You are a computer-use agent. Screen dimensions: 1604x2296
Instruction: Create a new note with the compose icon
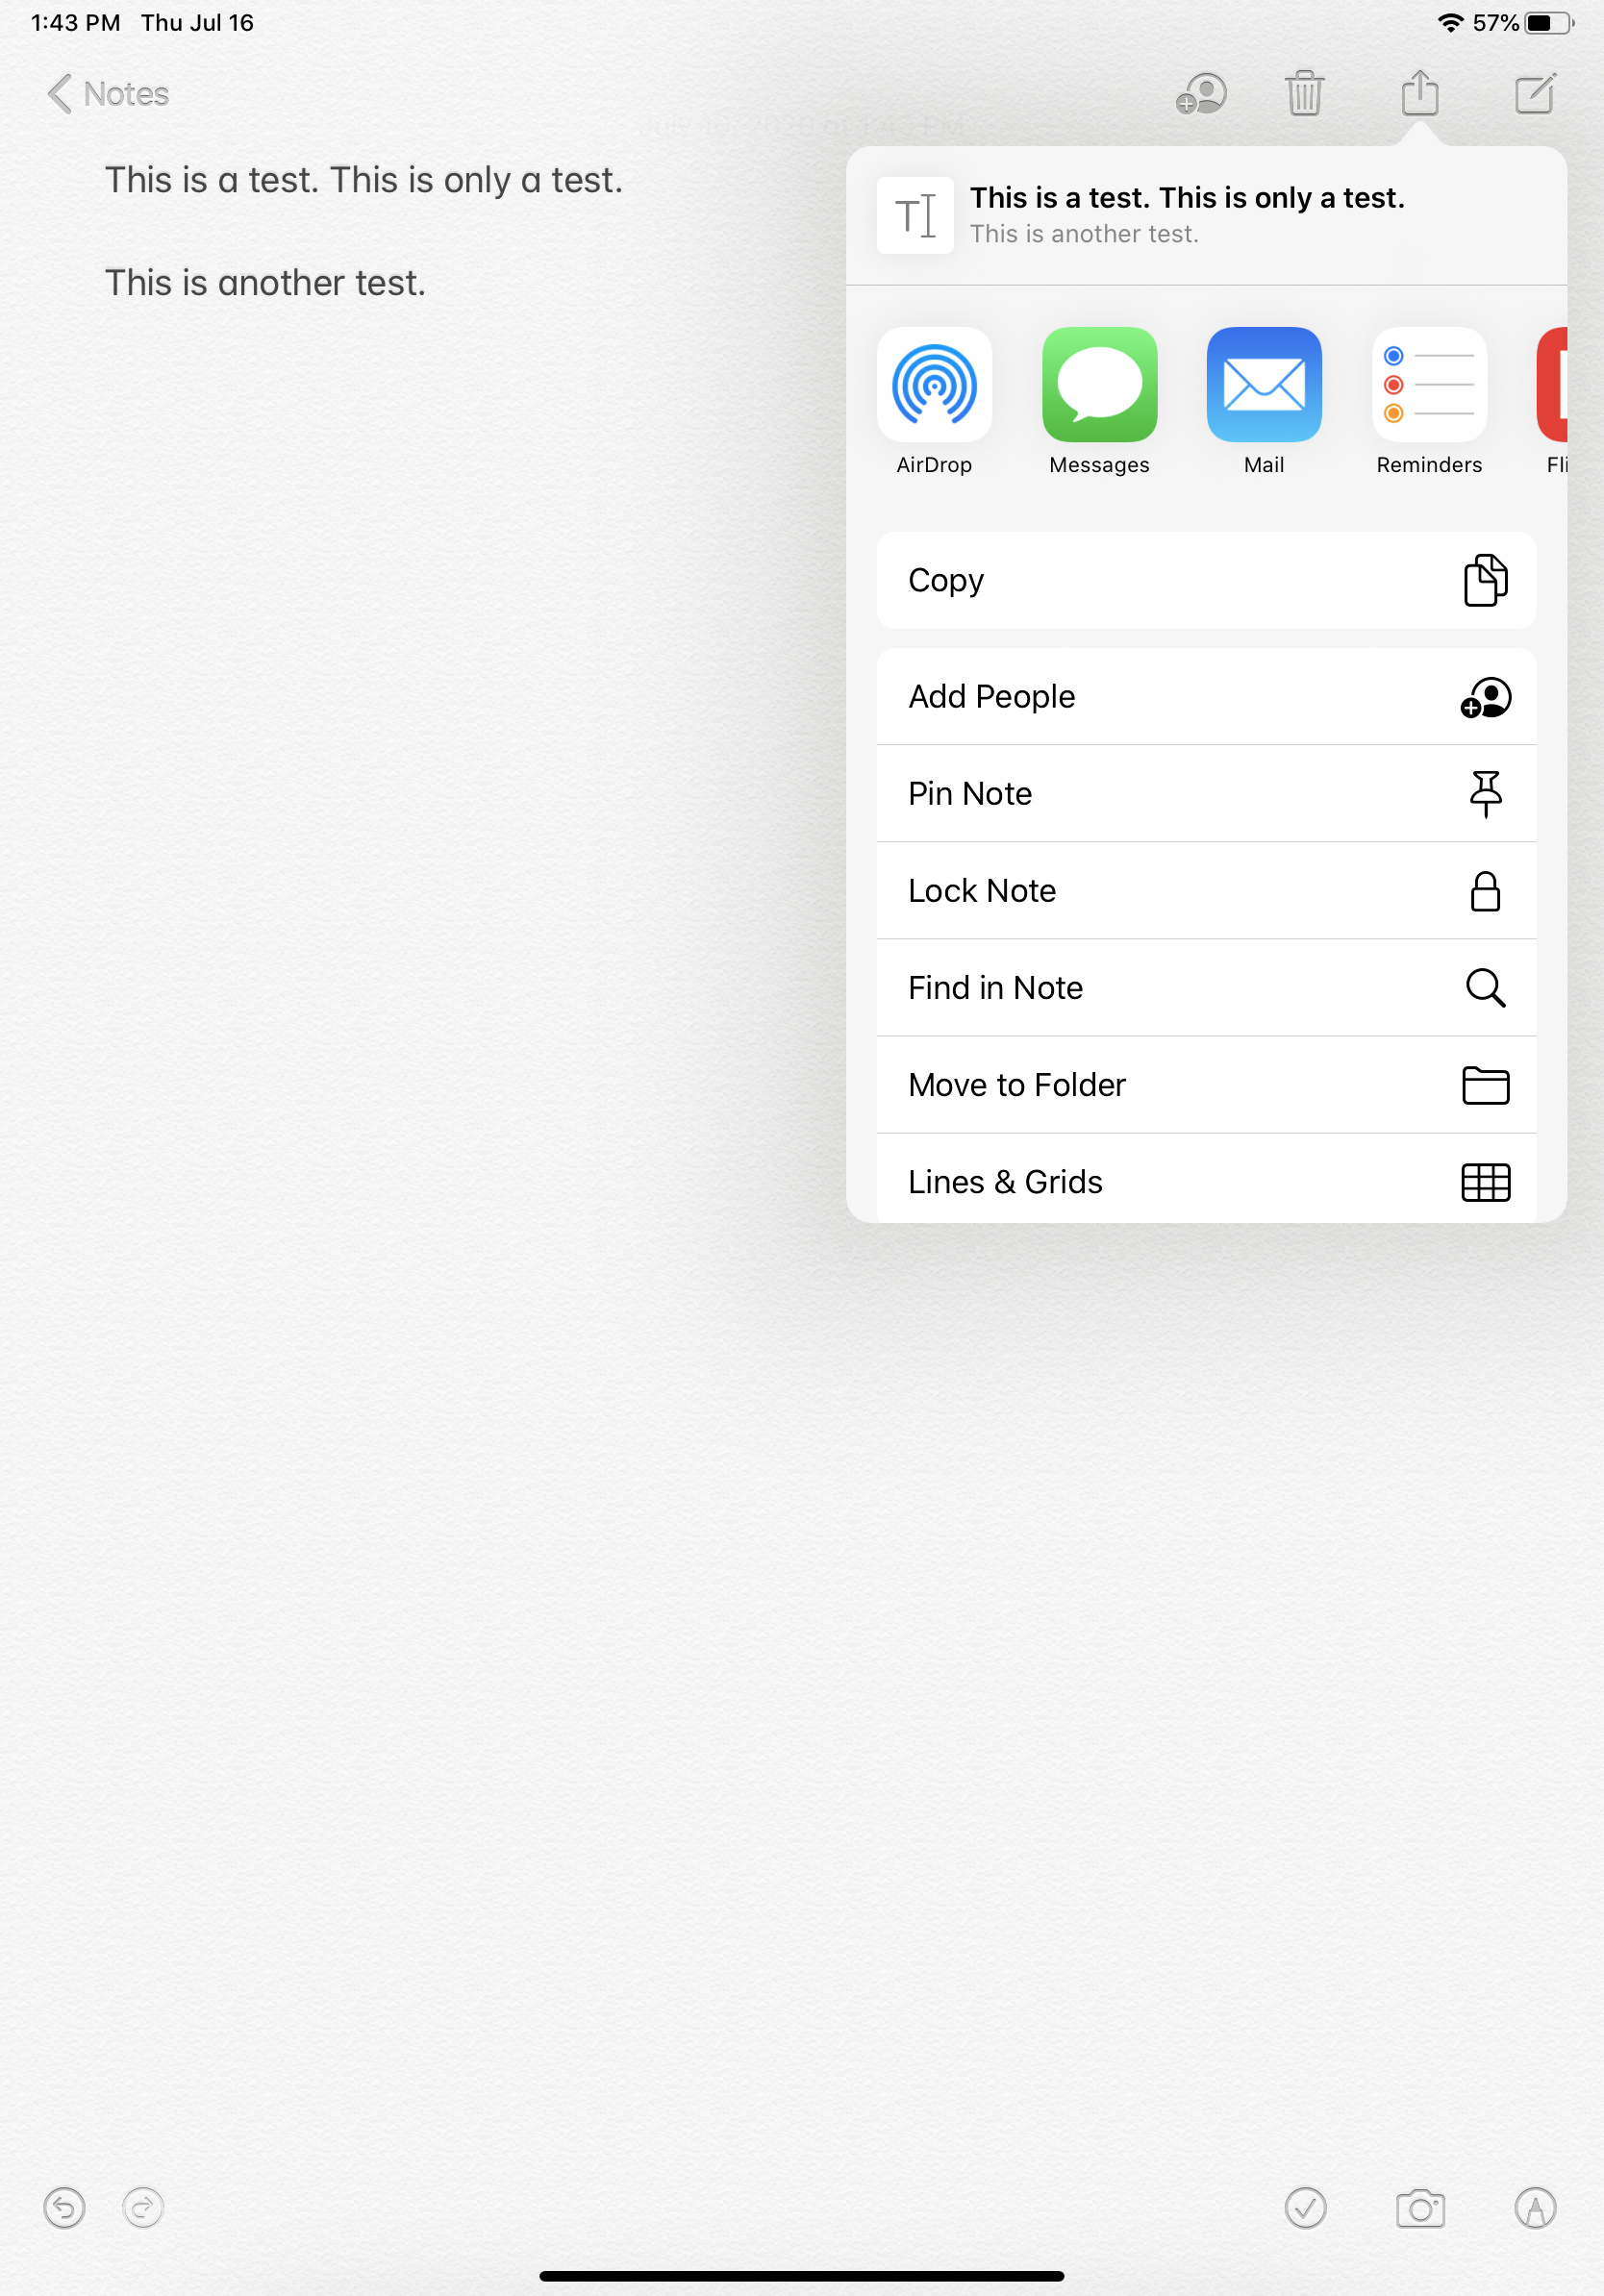1535,93
